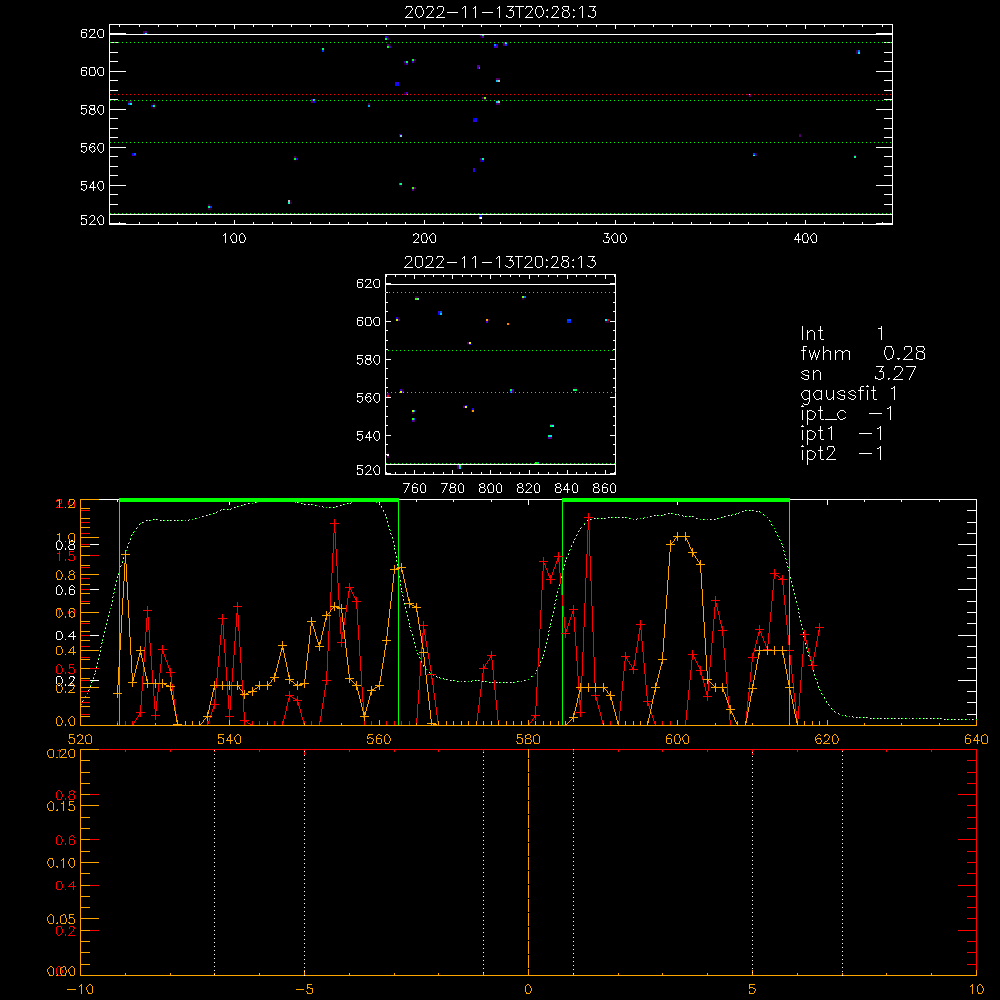Select the orange '1.0' y-axis label of the profile plot
Viewport: 1000px width, 1000px height.
66,537
